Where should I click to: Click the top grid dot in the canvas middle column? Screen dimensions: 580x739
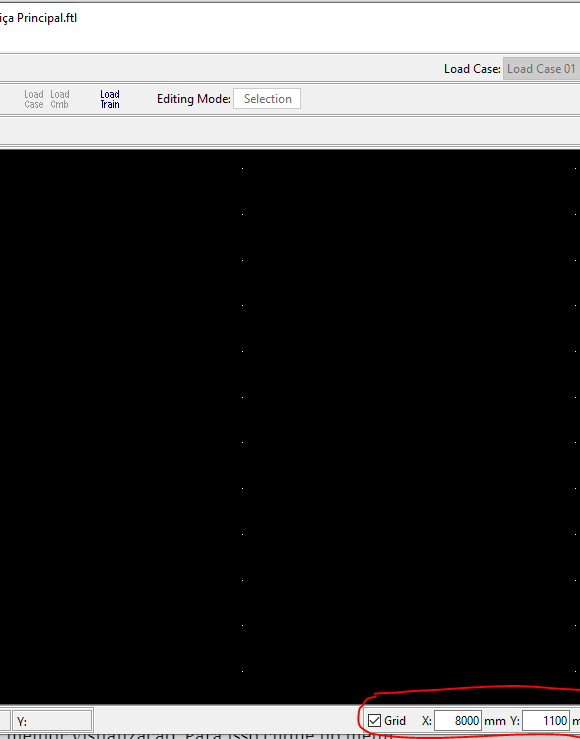pos(243,168)
